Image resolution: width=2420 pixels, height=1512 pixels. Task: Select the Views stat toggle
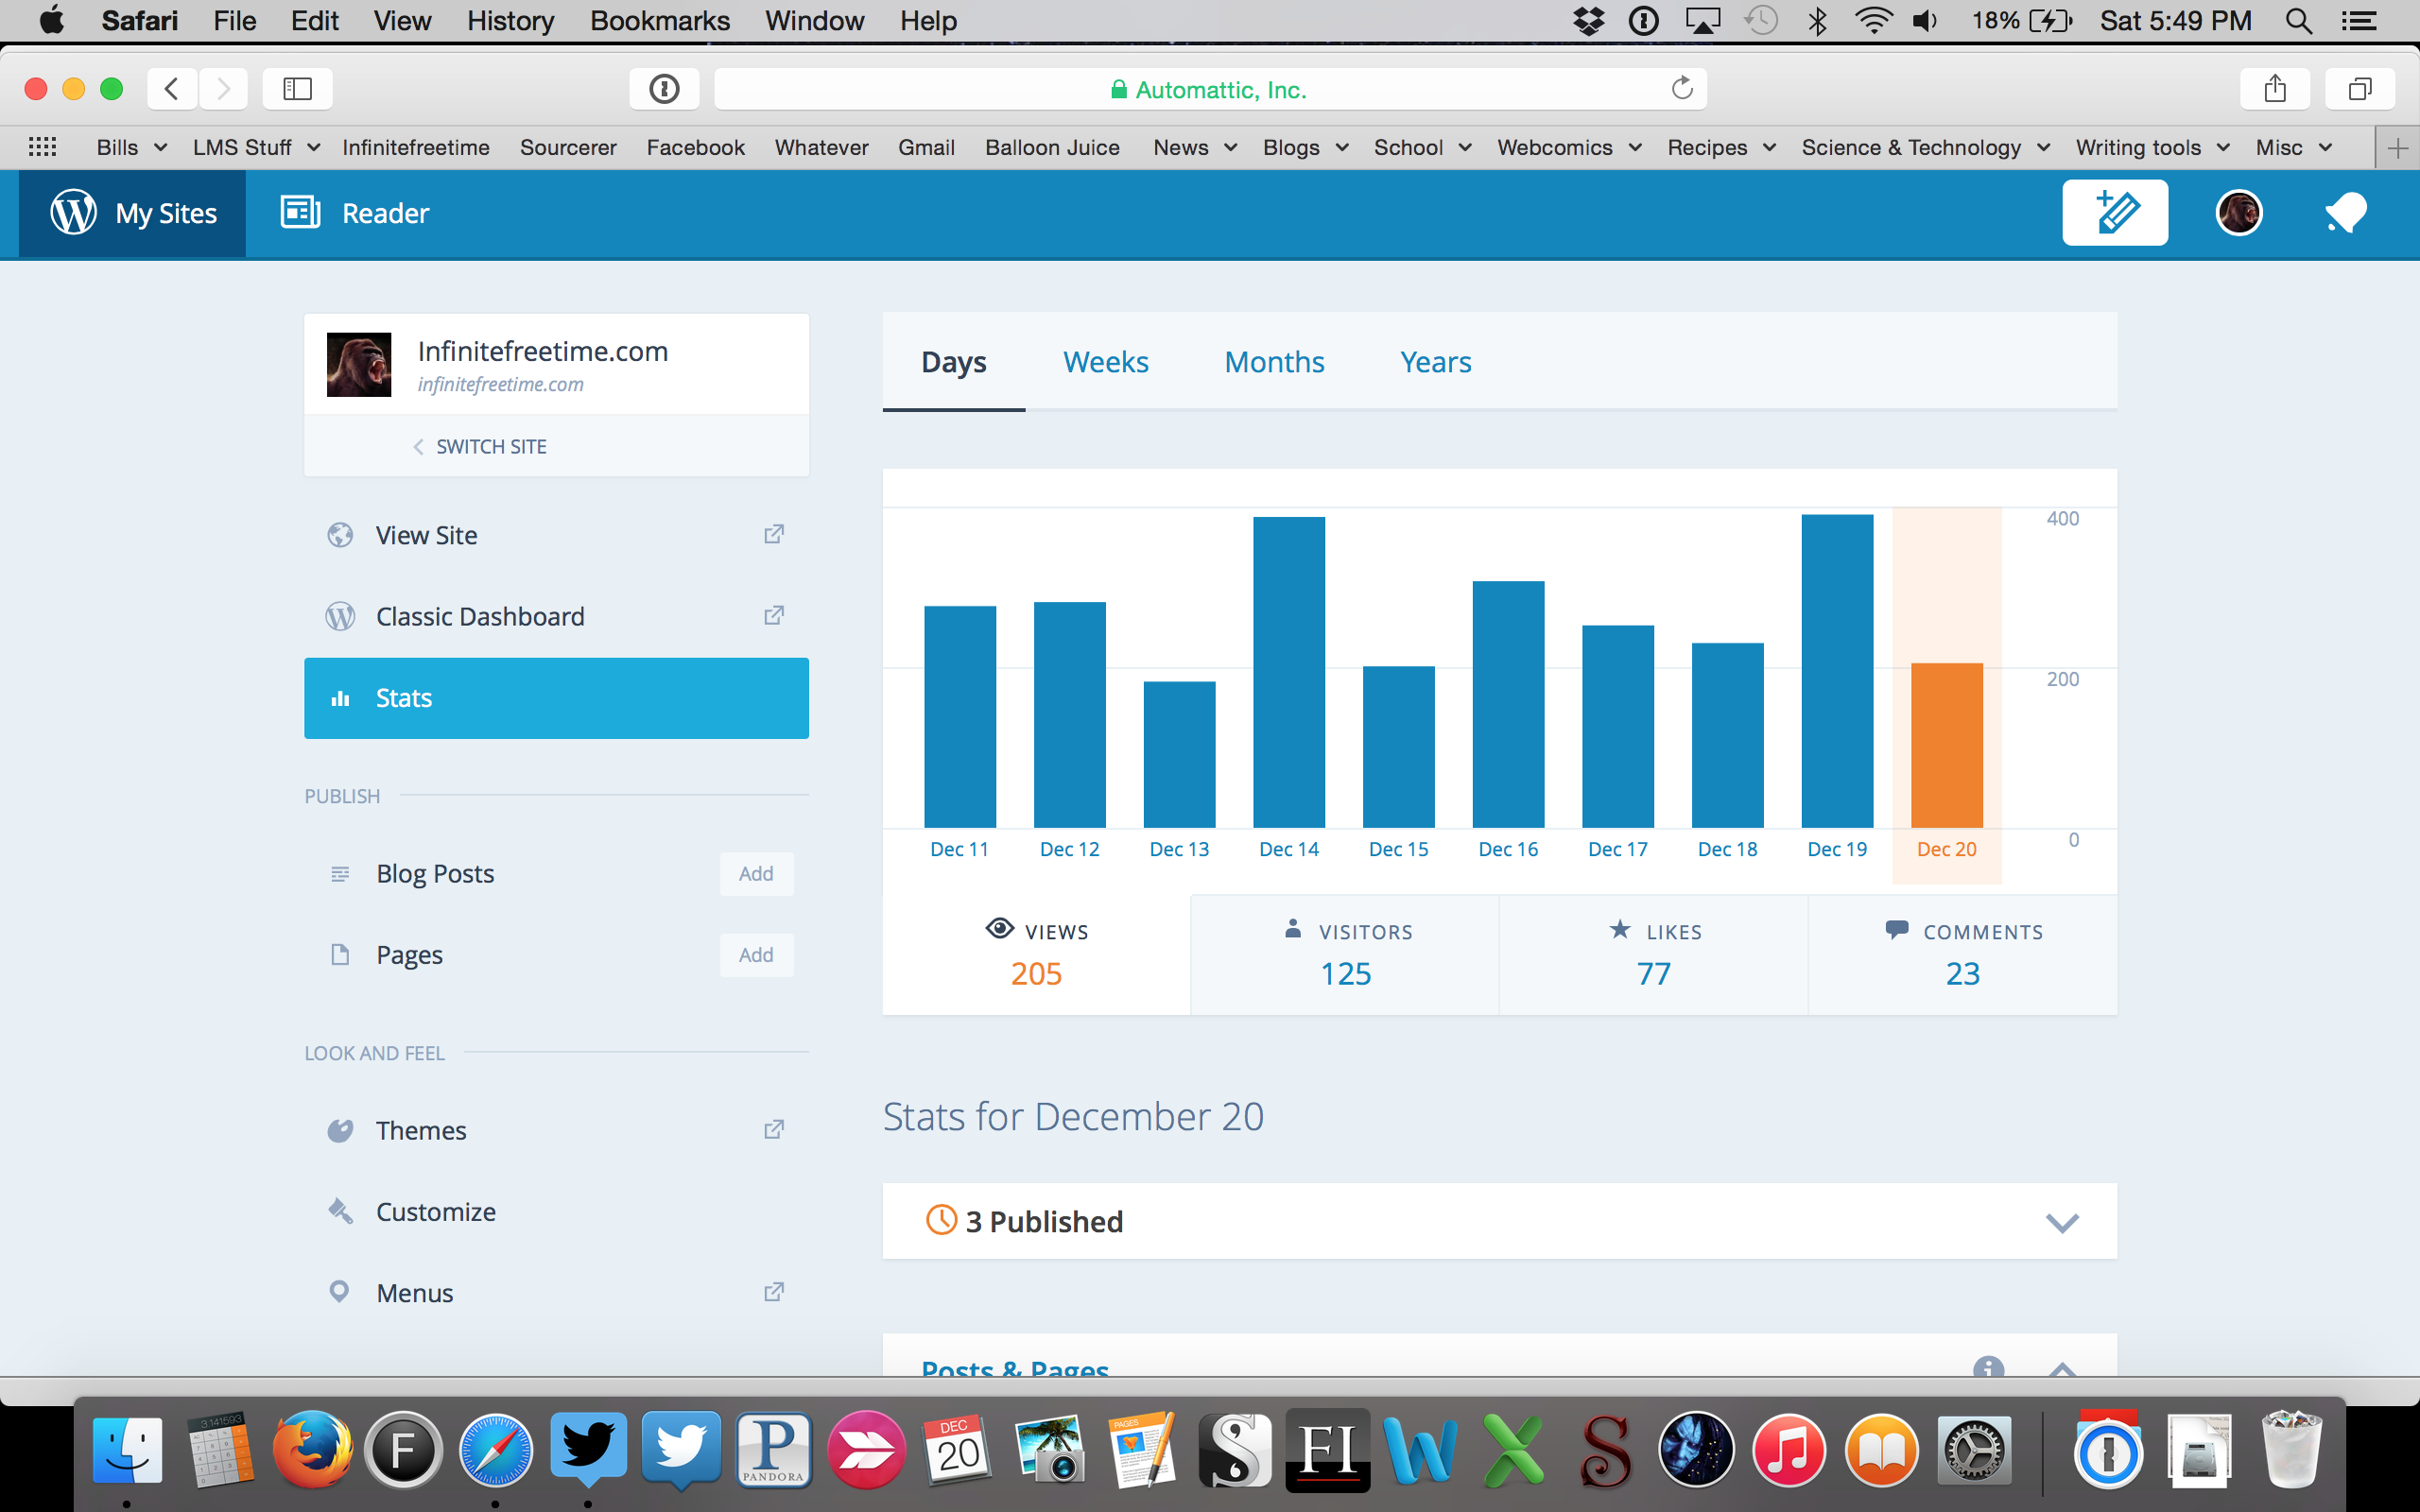pyautogui.click(x=1036, y=954)
